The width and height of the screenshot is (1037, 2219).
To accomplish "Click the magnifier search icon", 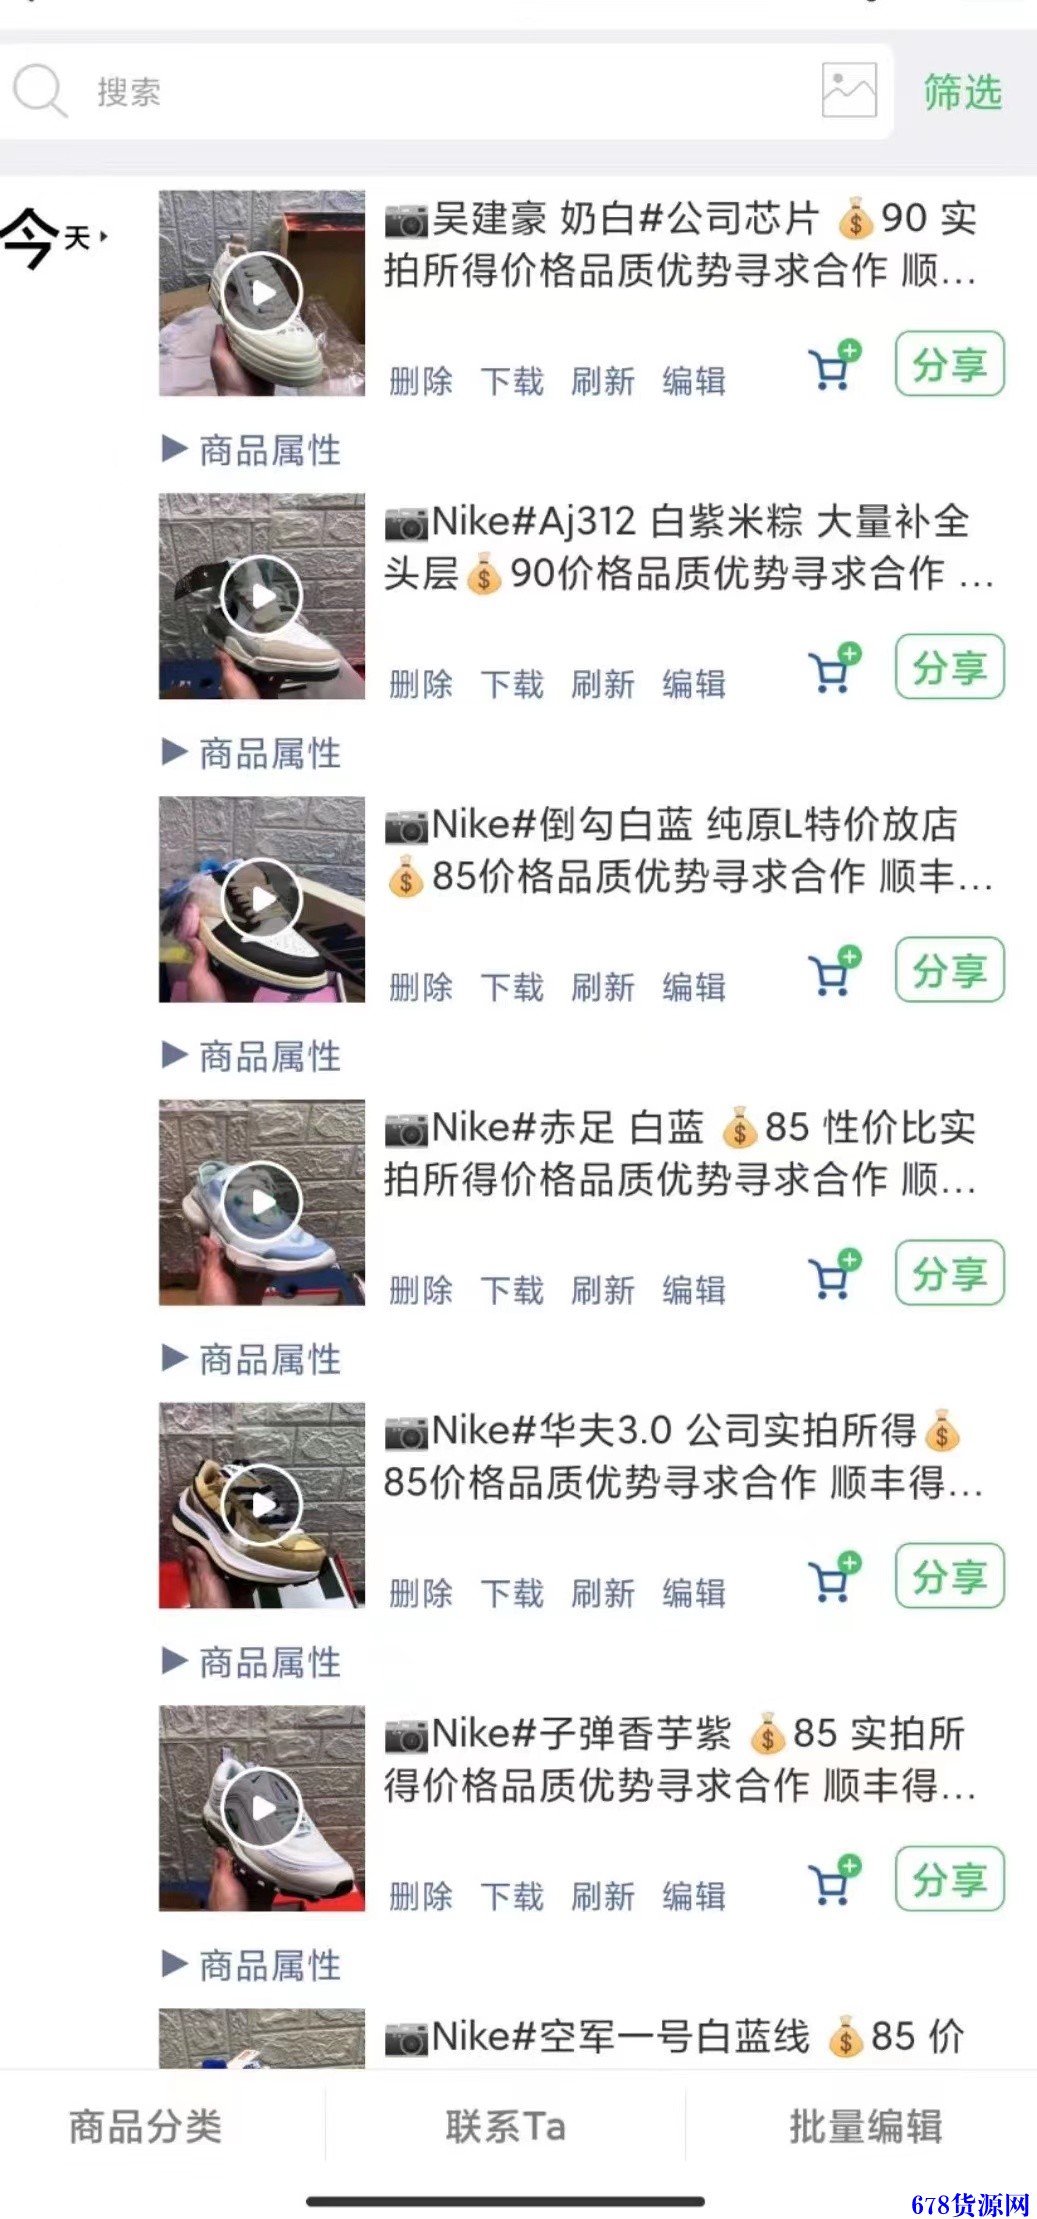I will click(x=39, y=90).
